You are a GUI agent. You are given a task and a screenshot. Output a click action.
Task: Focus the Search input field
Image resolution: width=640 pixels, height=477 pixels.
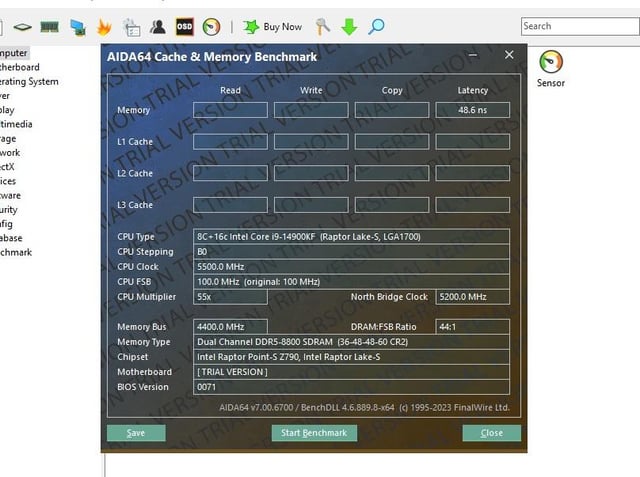click(580, 27)
